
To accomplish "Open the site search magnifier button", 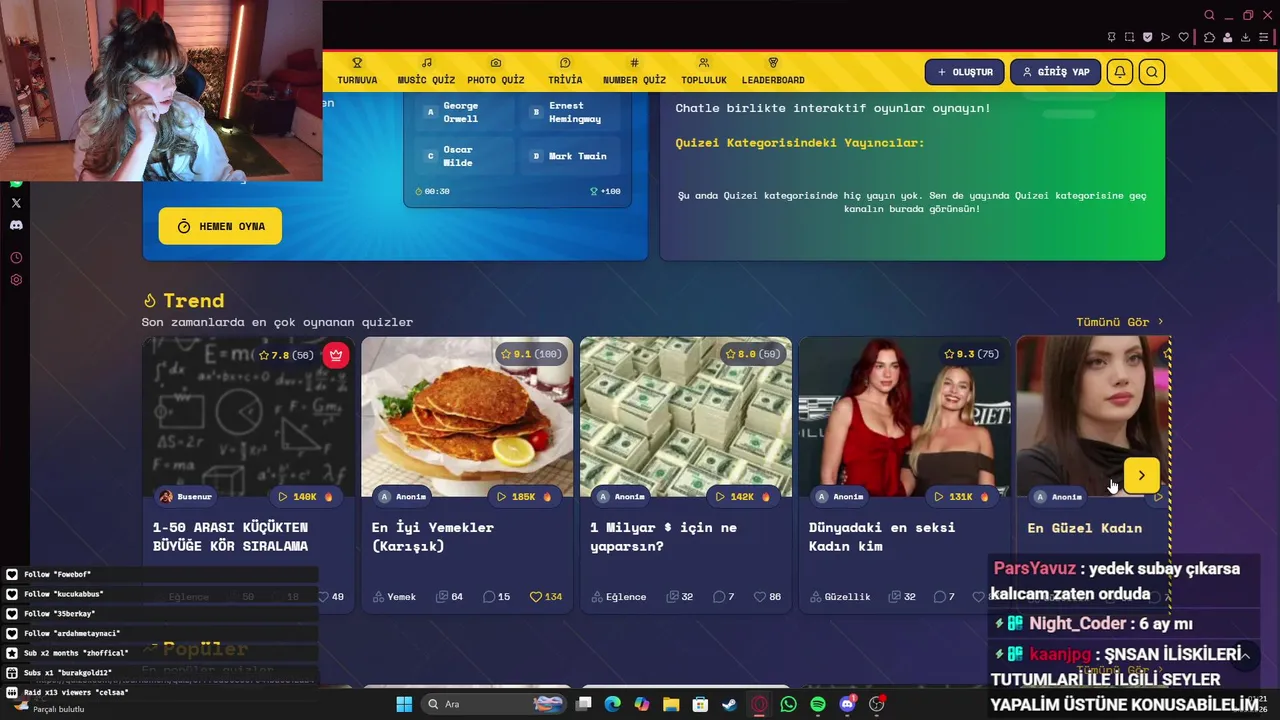I will point(1152,72).
